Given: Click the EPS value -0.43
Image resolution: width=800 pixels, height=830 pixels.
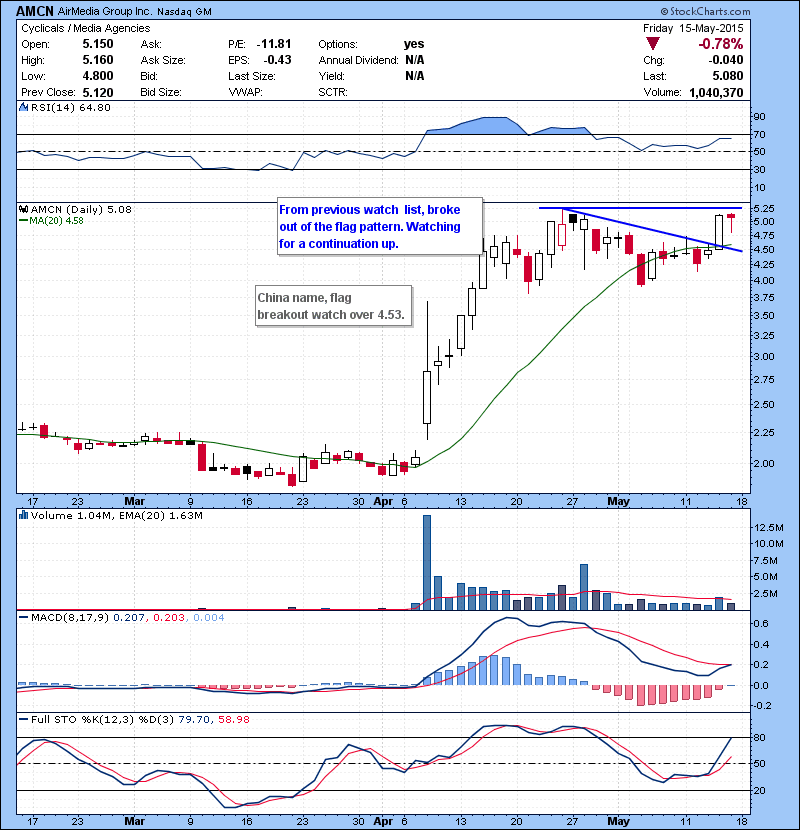Looking at the screenshot, I should tap(278, 60).
